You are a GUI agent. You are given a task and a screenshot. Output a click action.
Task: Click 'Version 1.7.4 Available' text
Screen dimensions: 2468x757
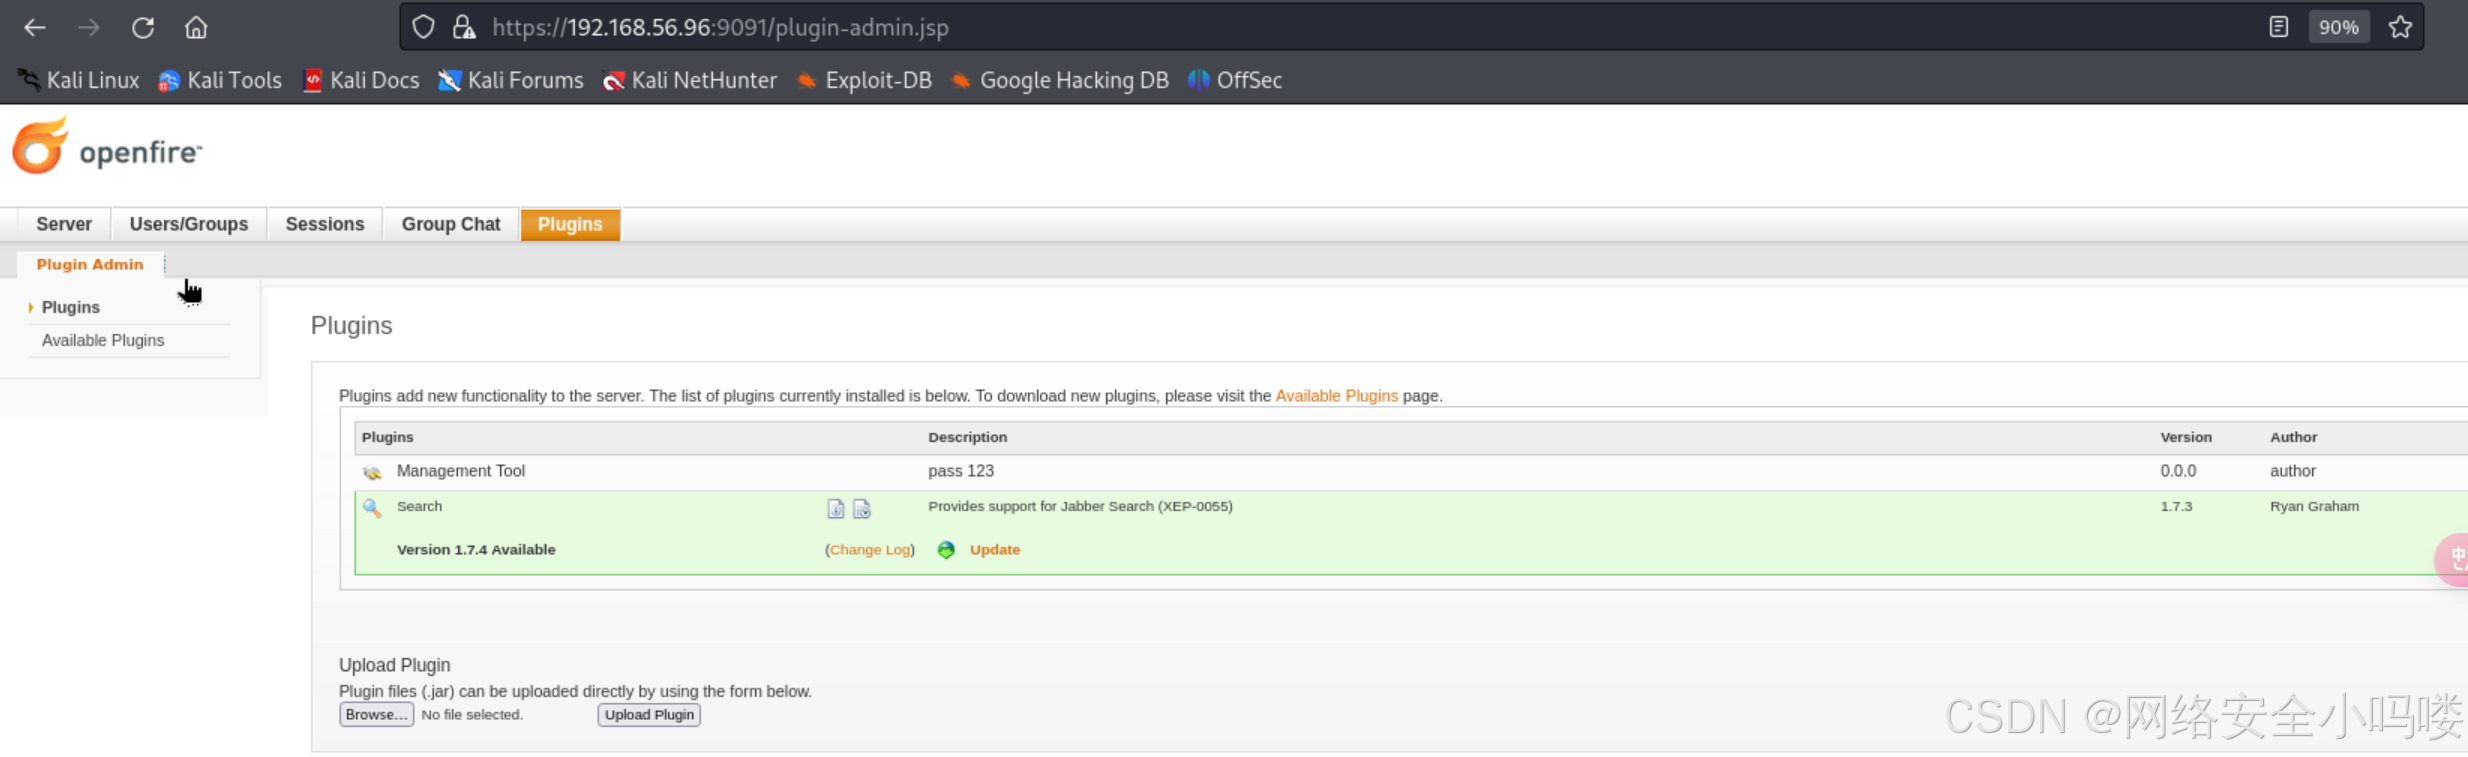coord(476,549)
